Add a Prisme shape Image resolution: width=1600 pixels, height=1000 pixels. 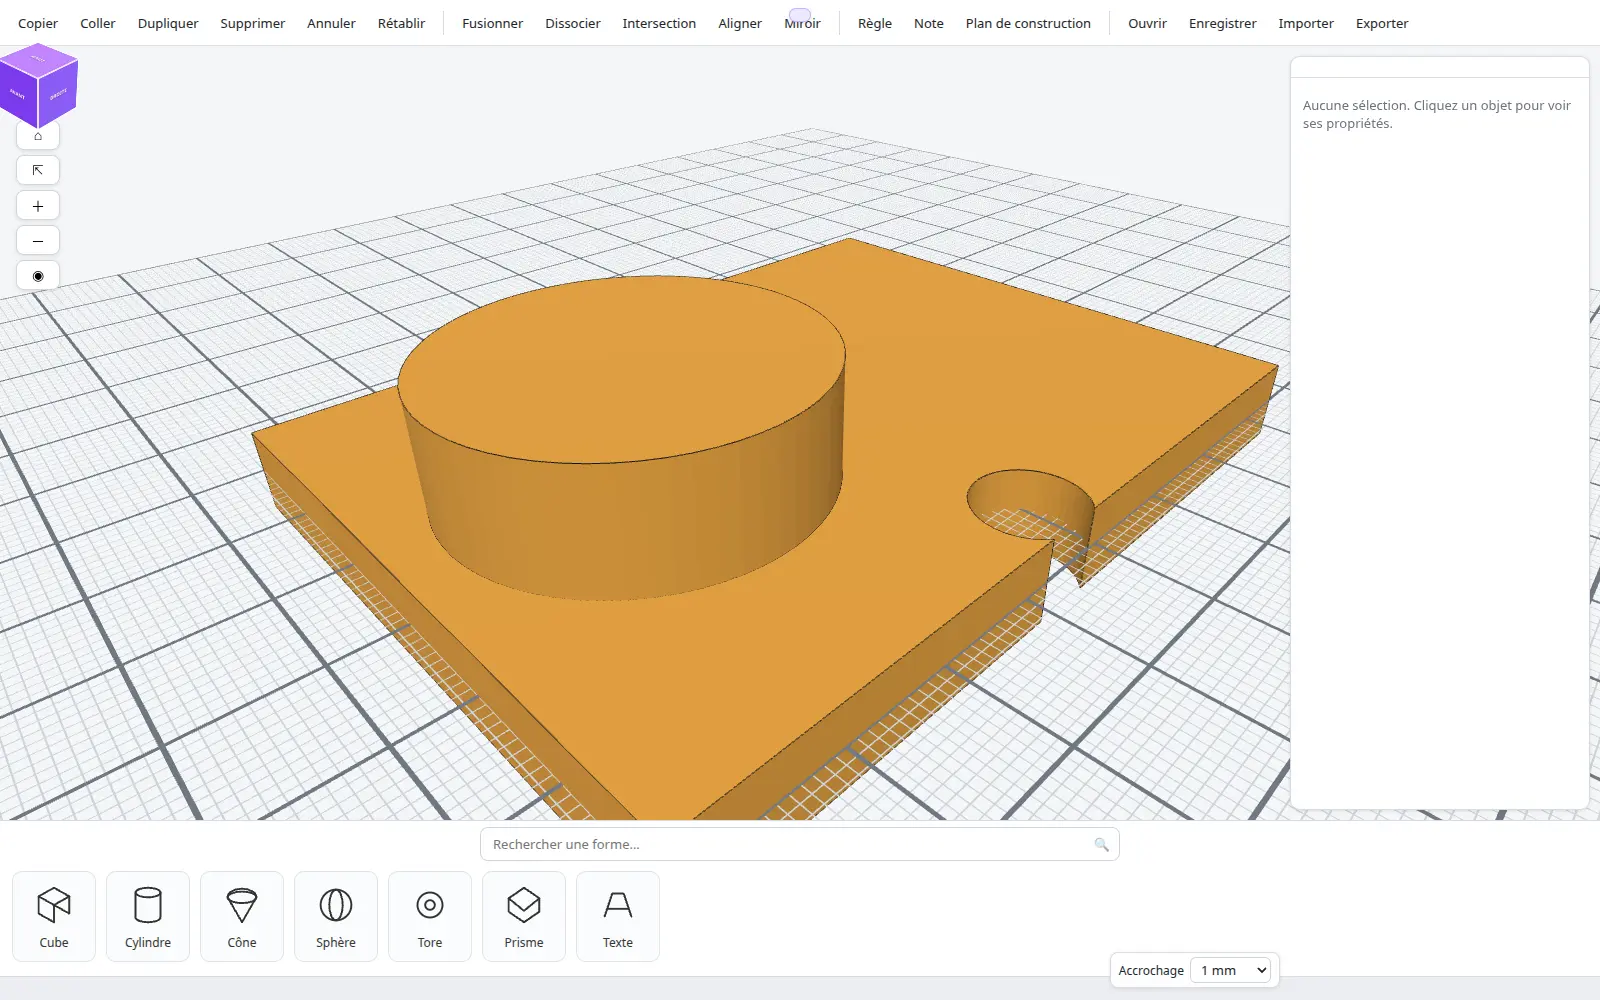(x=524, y=916)
